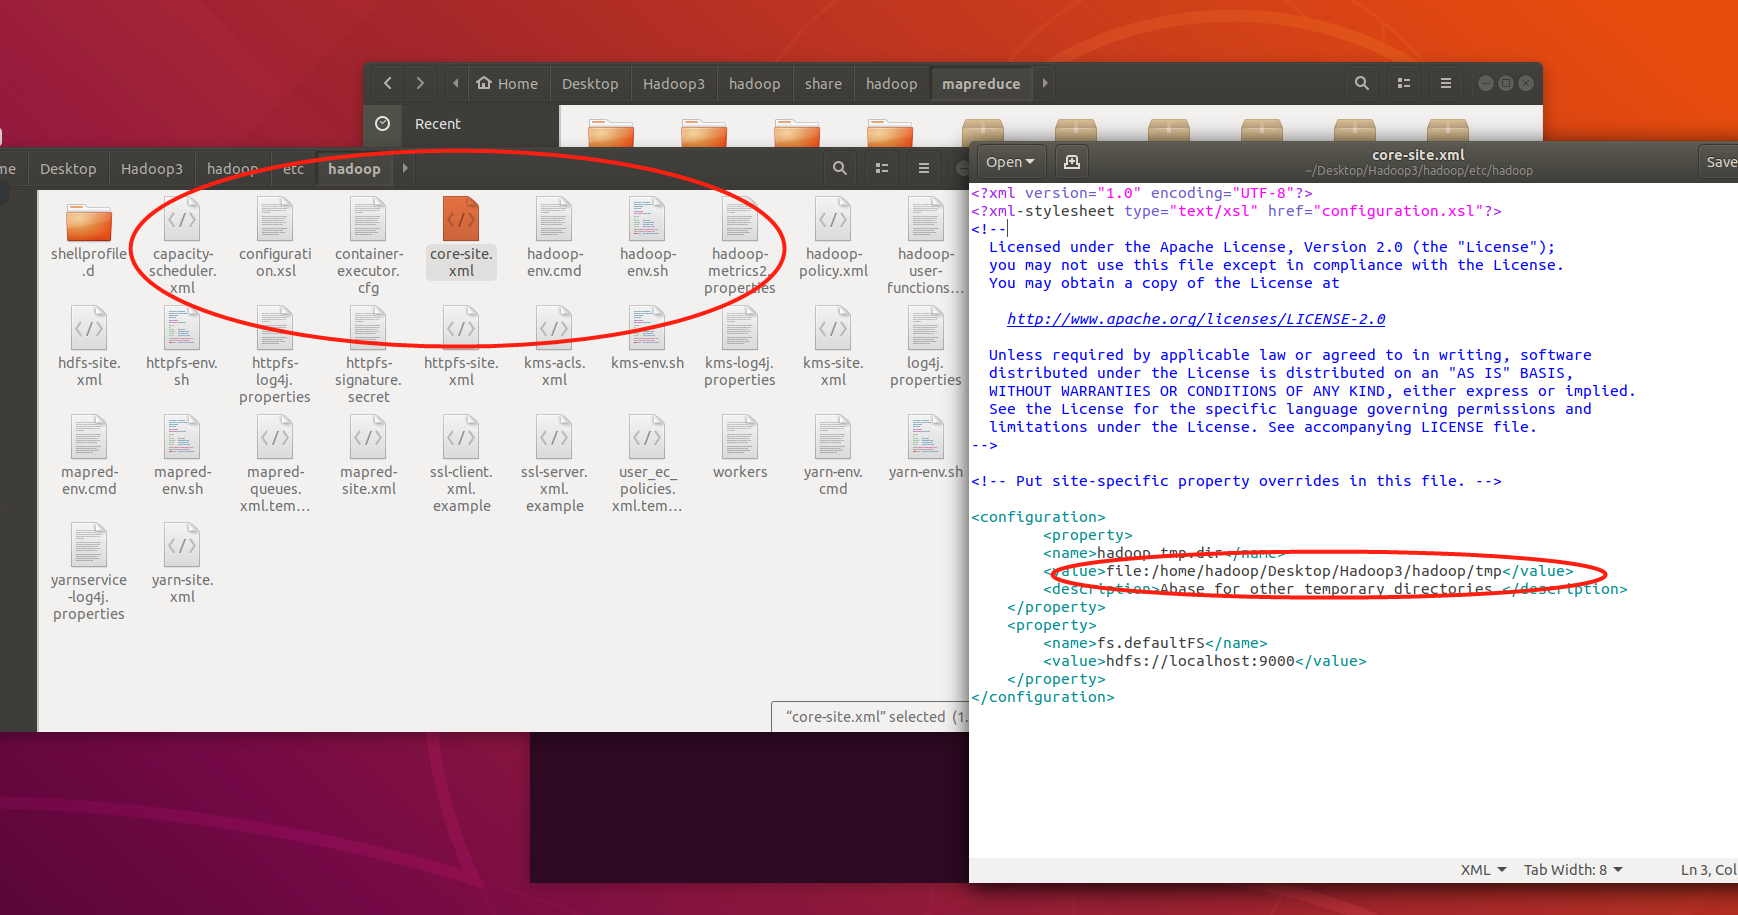Image resolution: width=1738 pixels, height=915 pixels.
Task: Open the Tab Width dropdown
Action: [1572, 870]
